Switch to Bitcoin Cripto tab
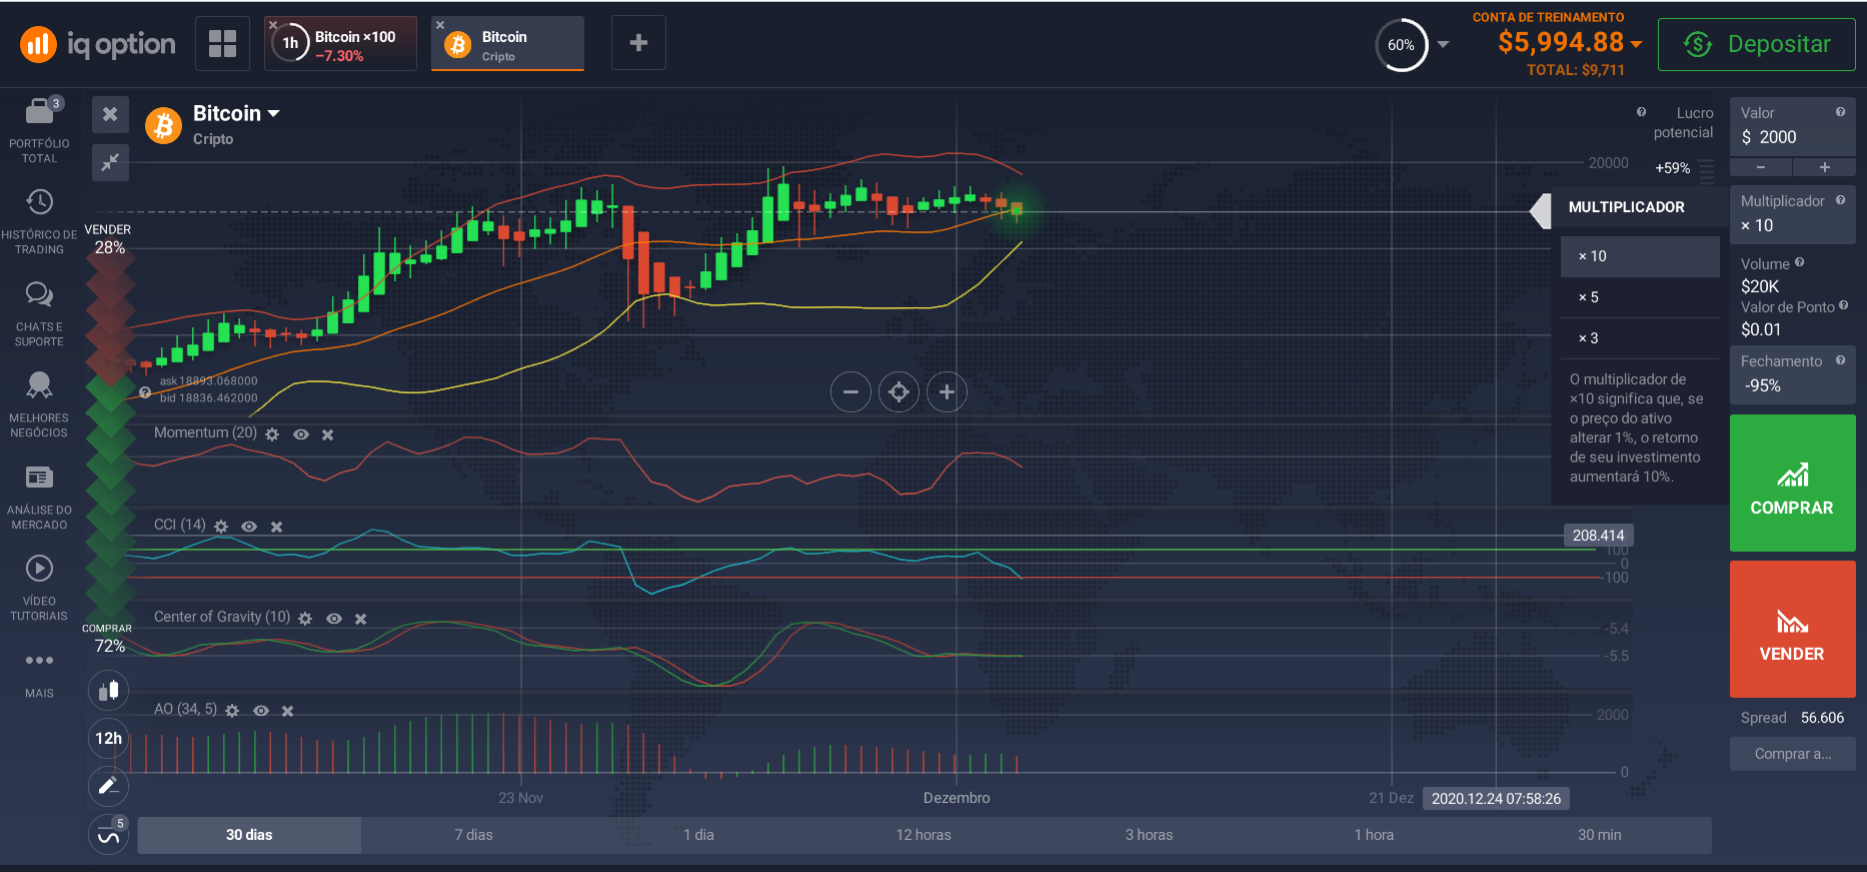 [508, 44]
